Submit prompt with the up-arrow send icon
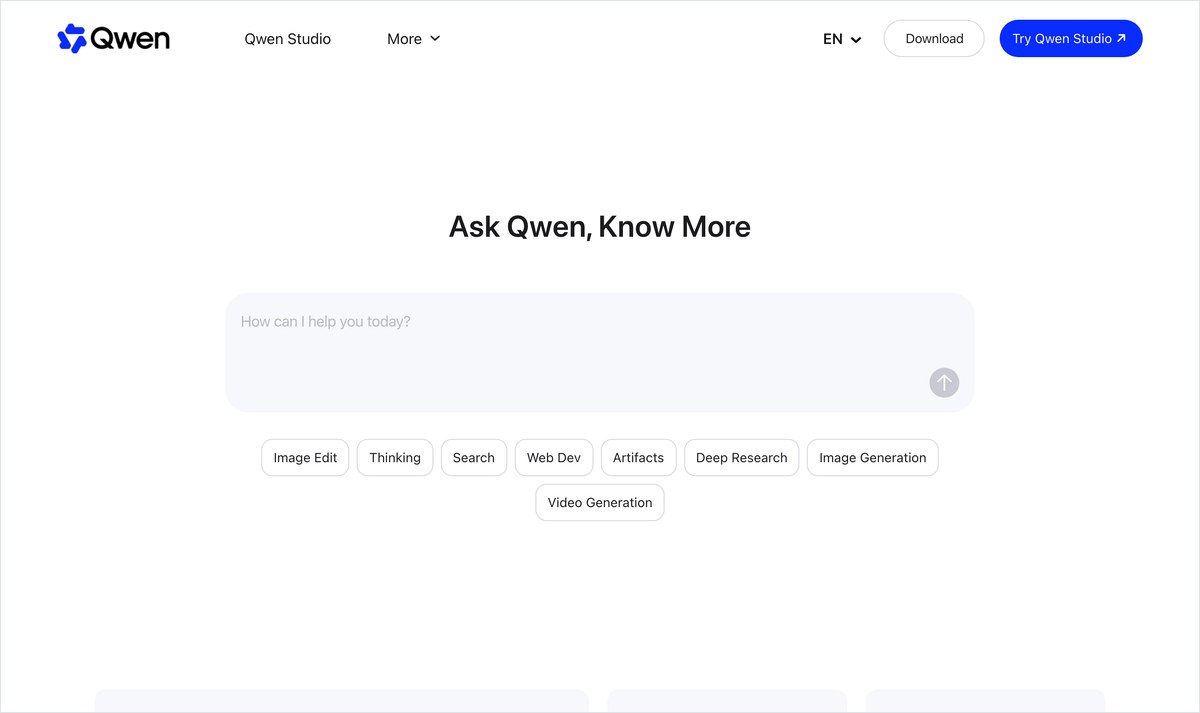The width and height of the screenshot is (1200, 713). (944, 382)
